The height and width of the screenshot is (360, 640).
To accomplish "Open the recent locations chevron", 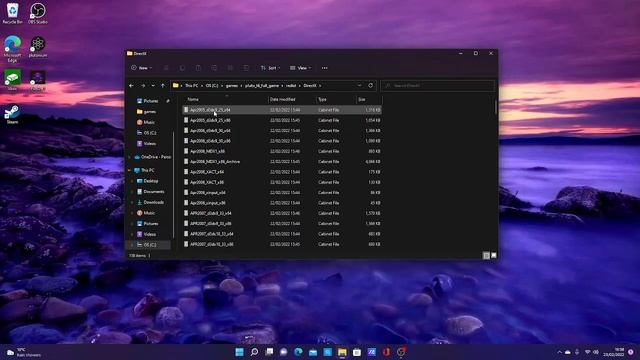I will click(x=153, y=86).
